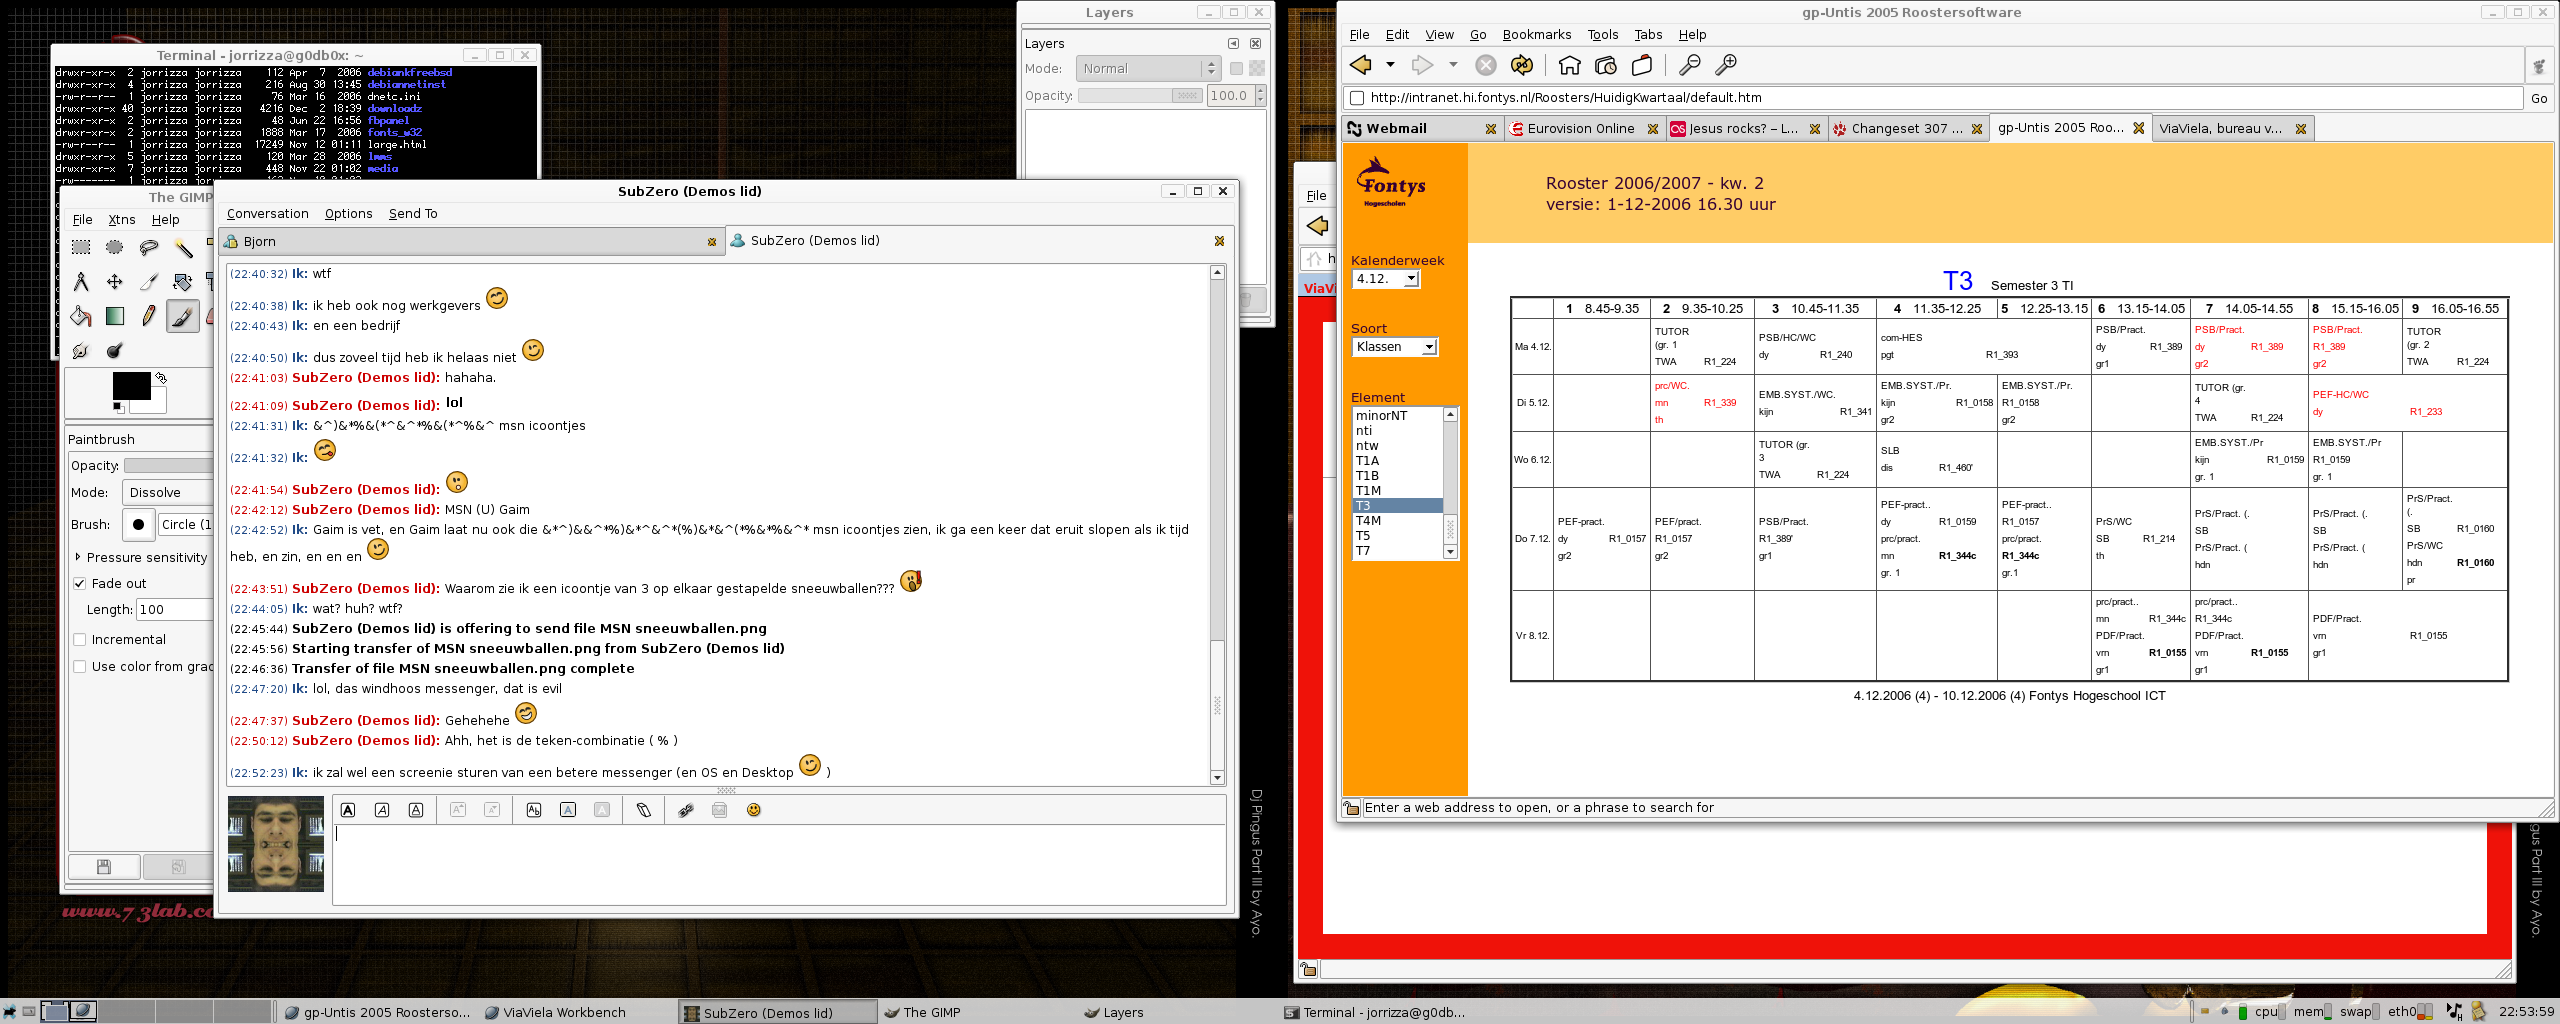2560x1024 pixels.
Task: Click the eraser reset formatting icon
Action: [644, 810]
